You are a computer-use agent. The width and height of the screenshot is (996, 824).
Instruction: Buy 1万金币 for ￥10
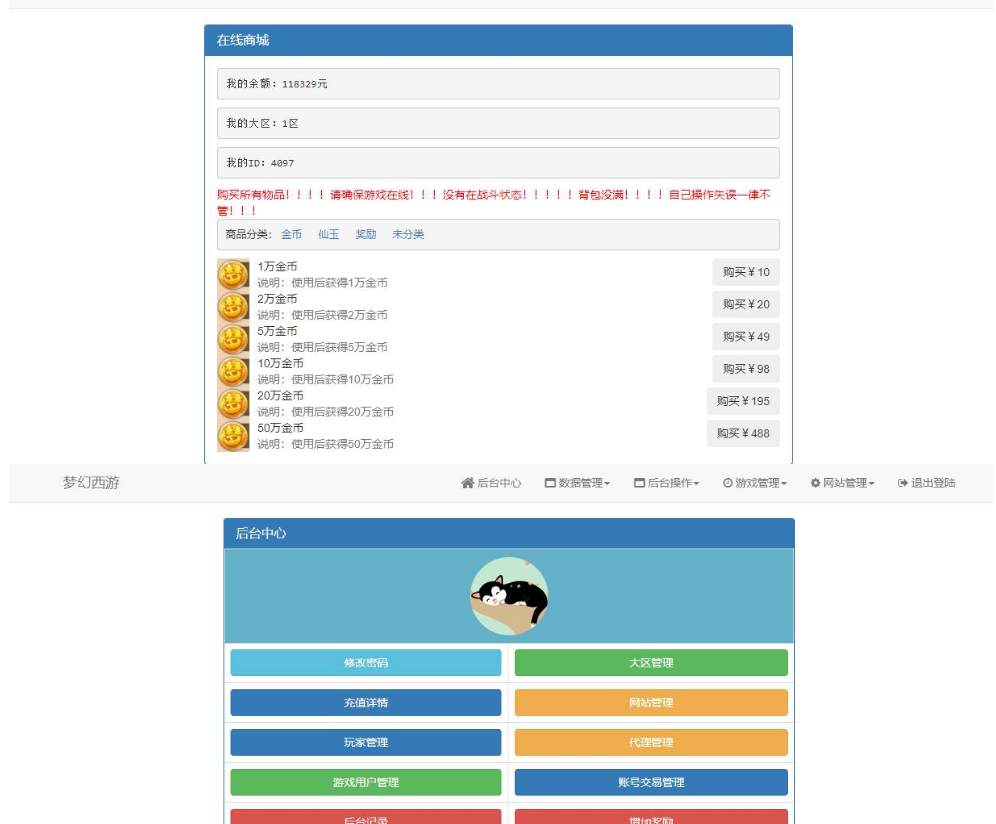point(745,272)
